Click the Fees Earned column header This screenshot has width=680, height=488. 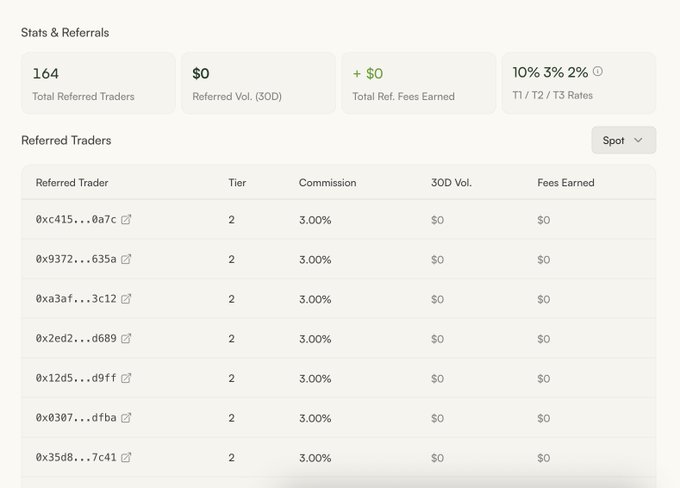click(x=566, y=183)
